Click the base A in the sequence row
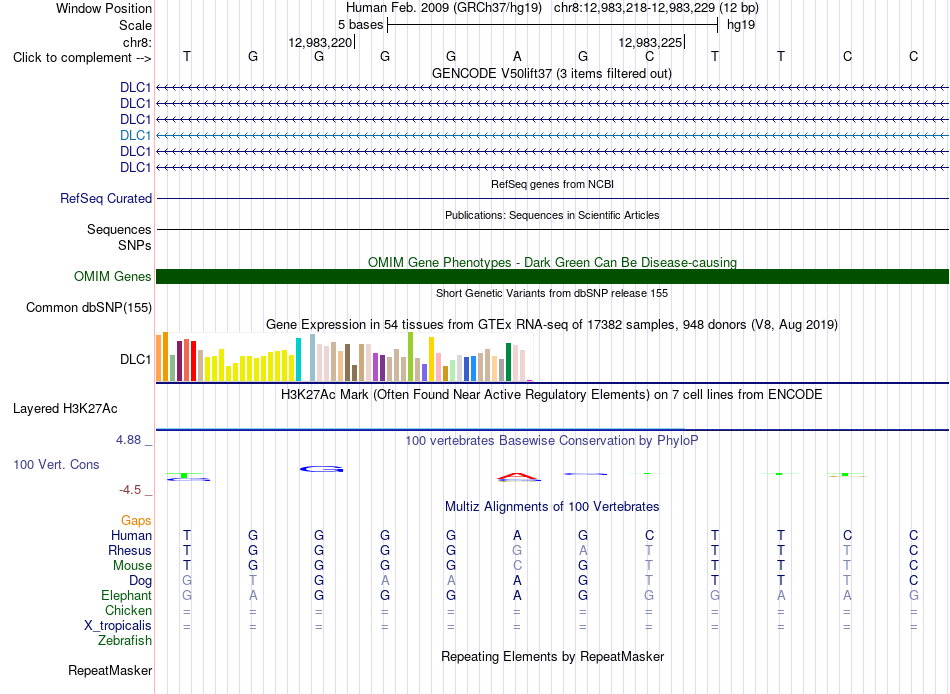The width and height of the screenshot is (950, 694). 517,56
